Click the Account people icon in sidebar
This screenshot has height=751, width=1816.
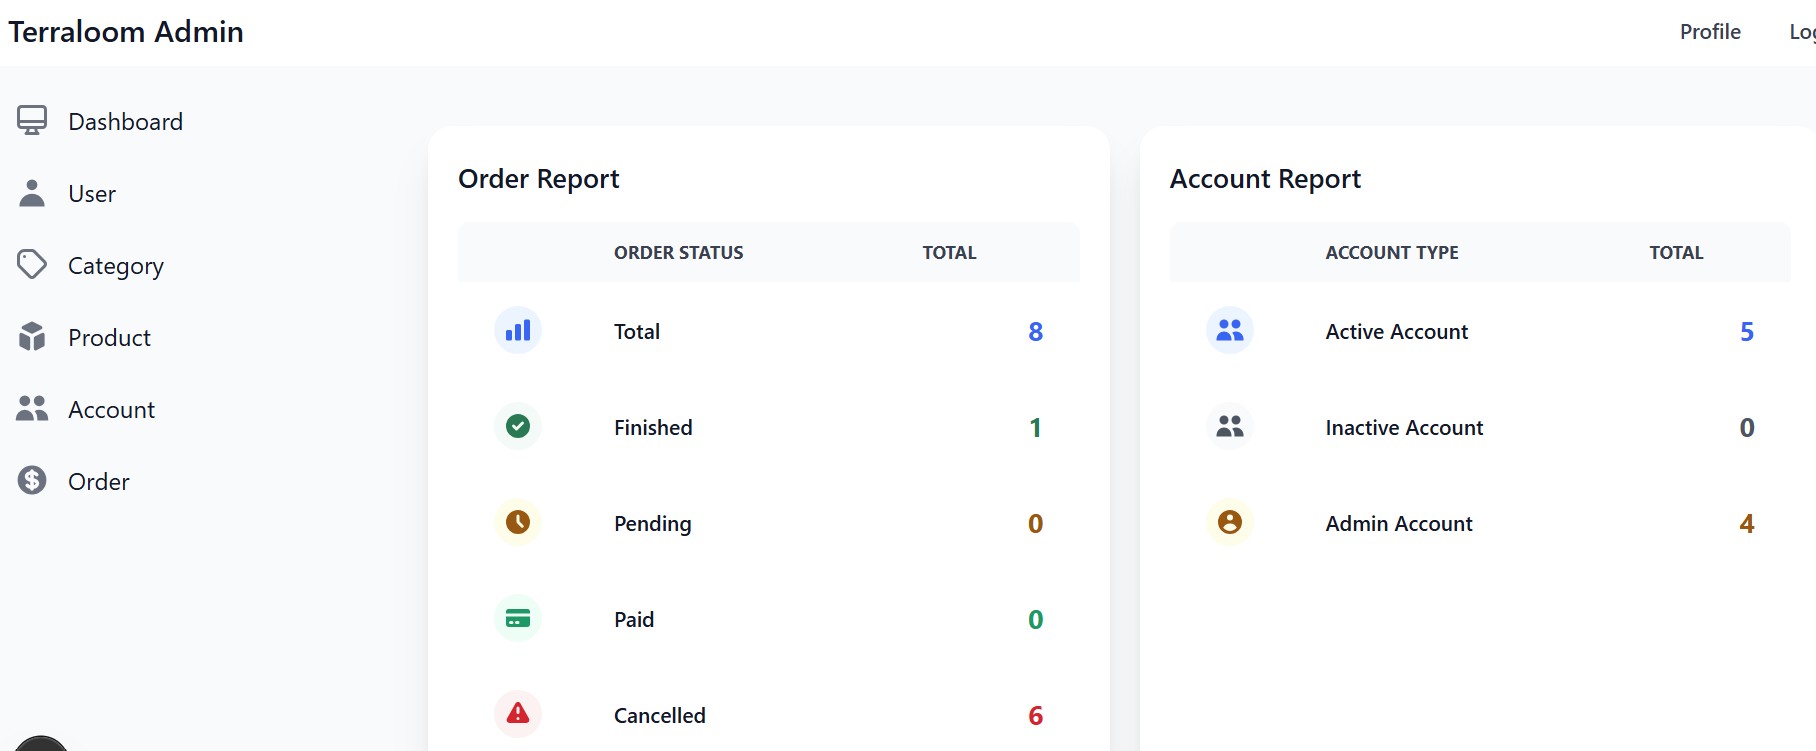(x=32, y=409)
